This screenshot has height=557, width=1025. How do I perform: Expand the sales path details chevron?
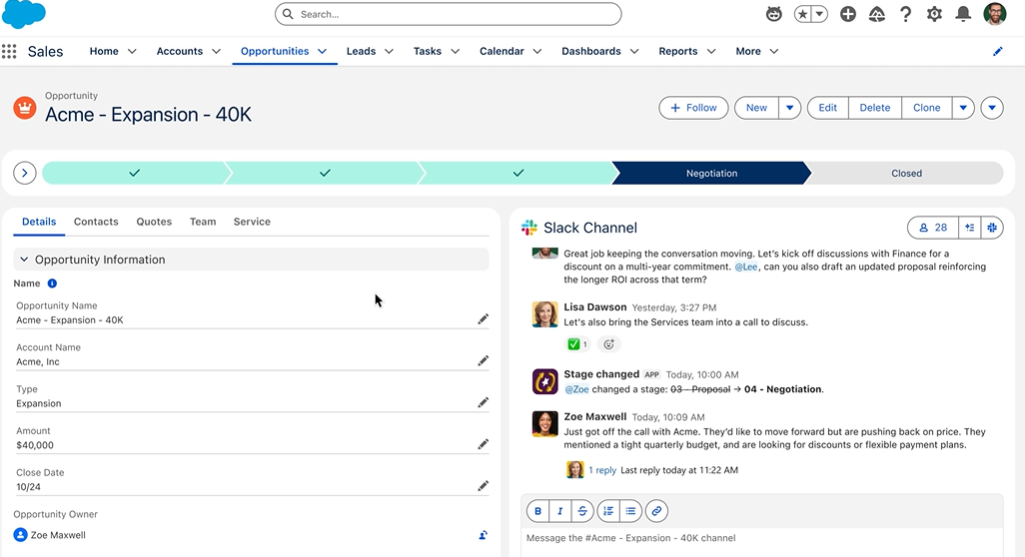[x=25, y=173]
